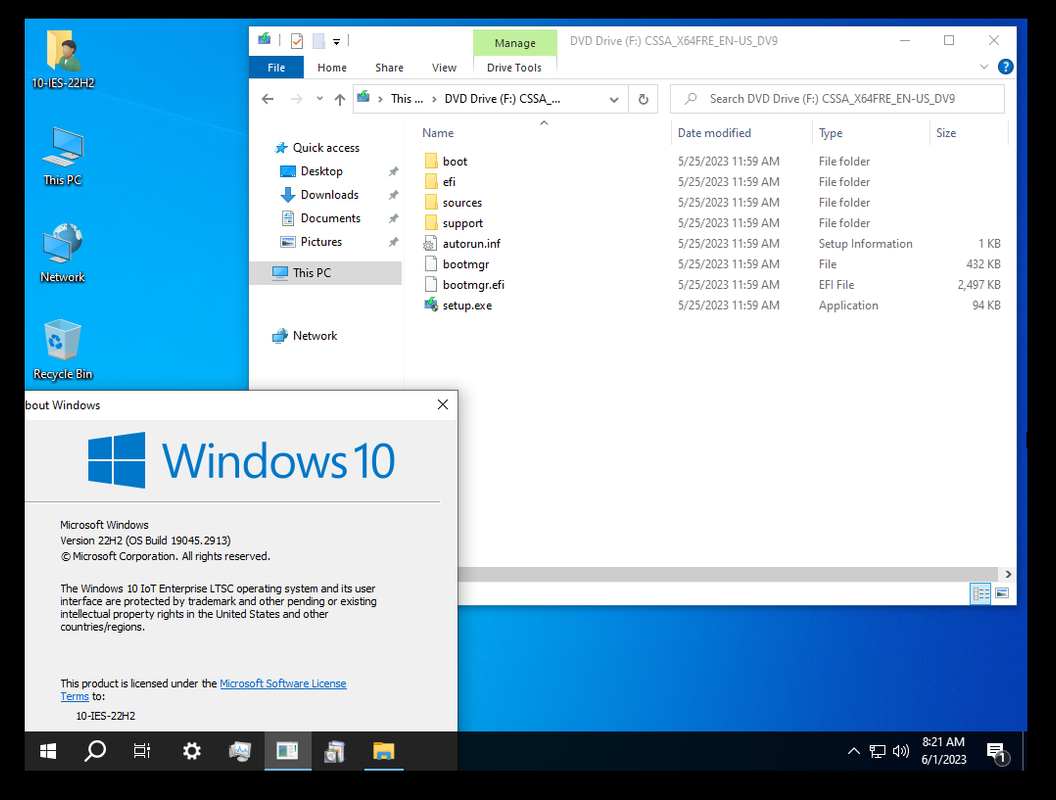Click the Properties quick access toolbar icon

point(296,40)
